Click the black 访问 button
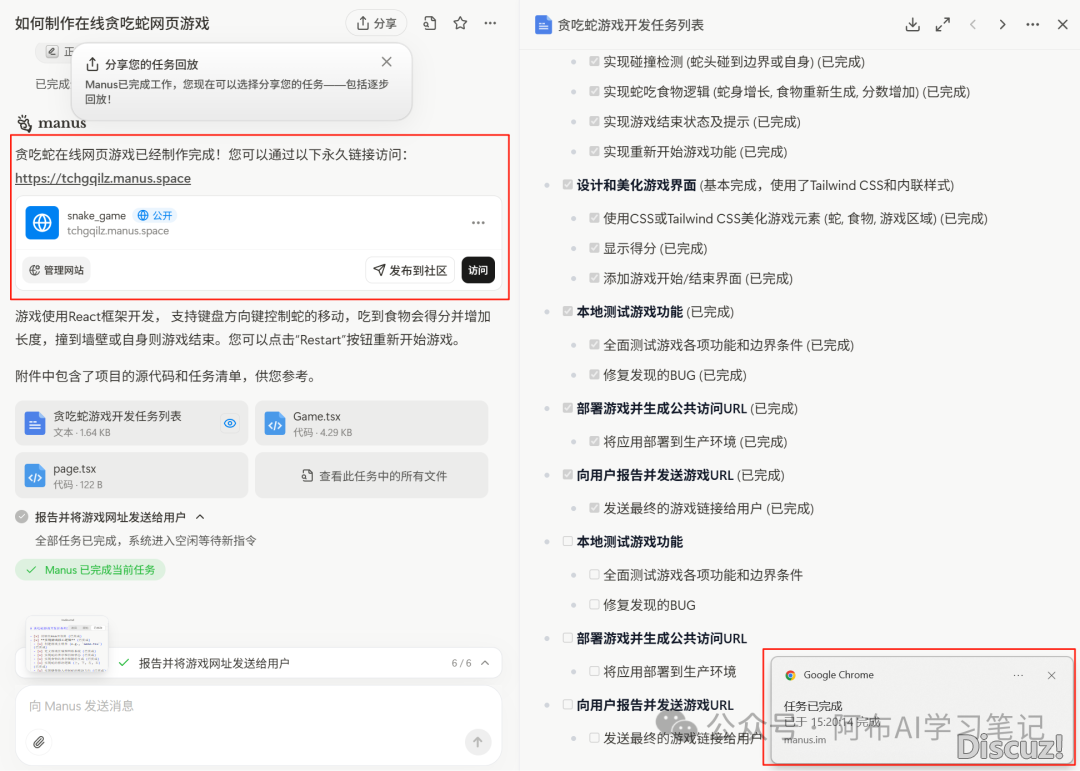The width and height of the screenshot is (1080, 771). pyautogui.click(x=478, y=270)
